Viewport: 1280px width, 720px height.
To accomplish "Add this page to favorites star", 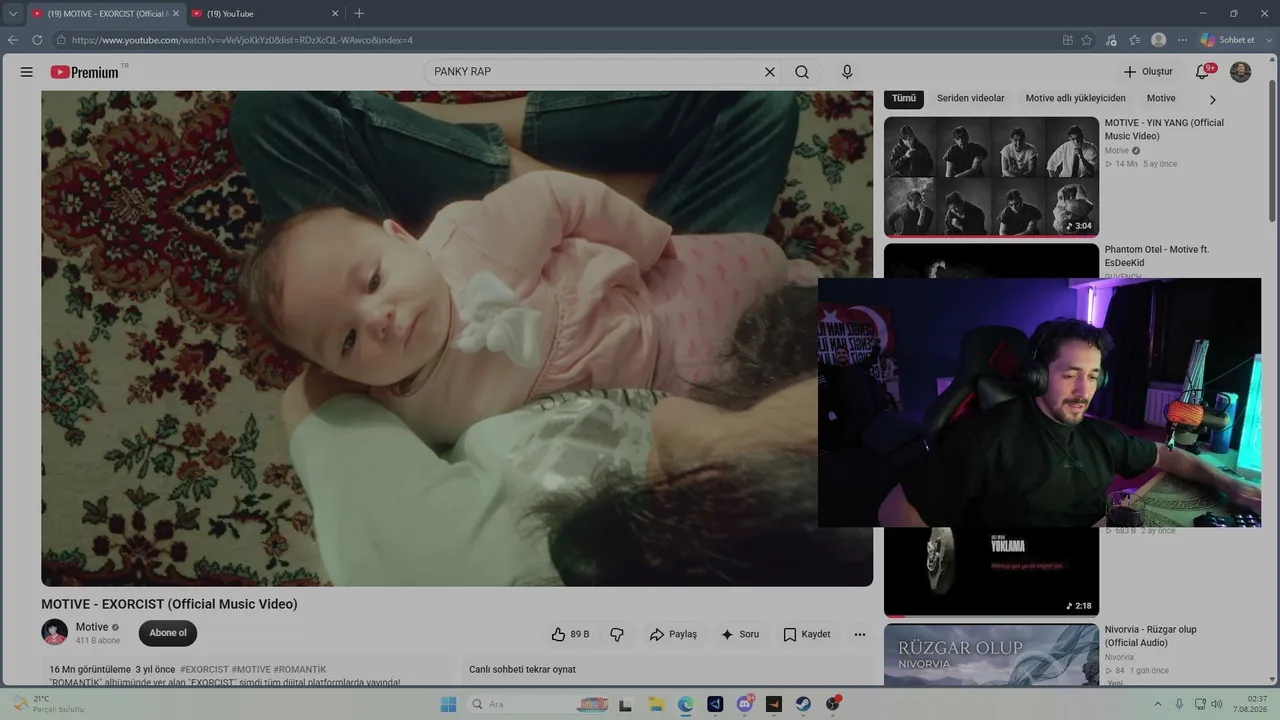I will click(1087, 40).
